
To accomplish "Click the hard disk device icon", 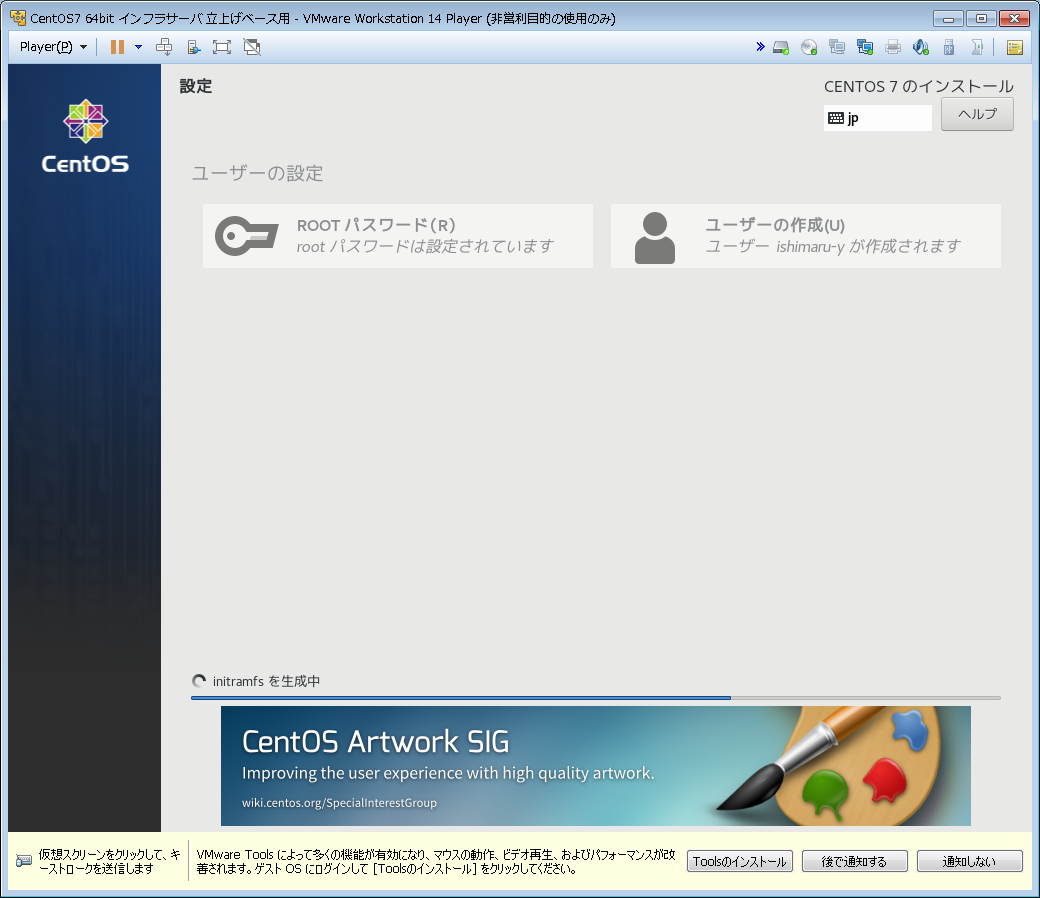I will tap(781, 47).
